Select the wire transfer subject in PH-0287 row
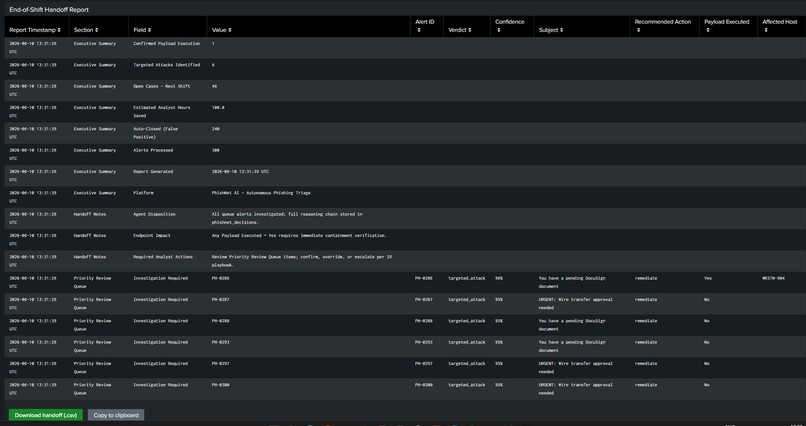806x426 pixels. tap(576, 304)
